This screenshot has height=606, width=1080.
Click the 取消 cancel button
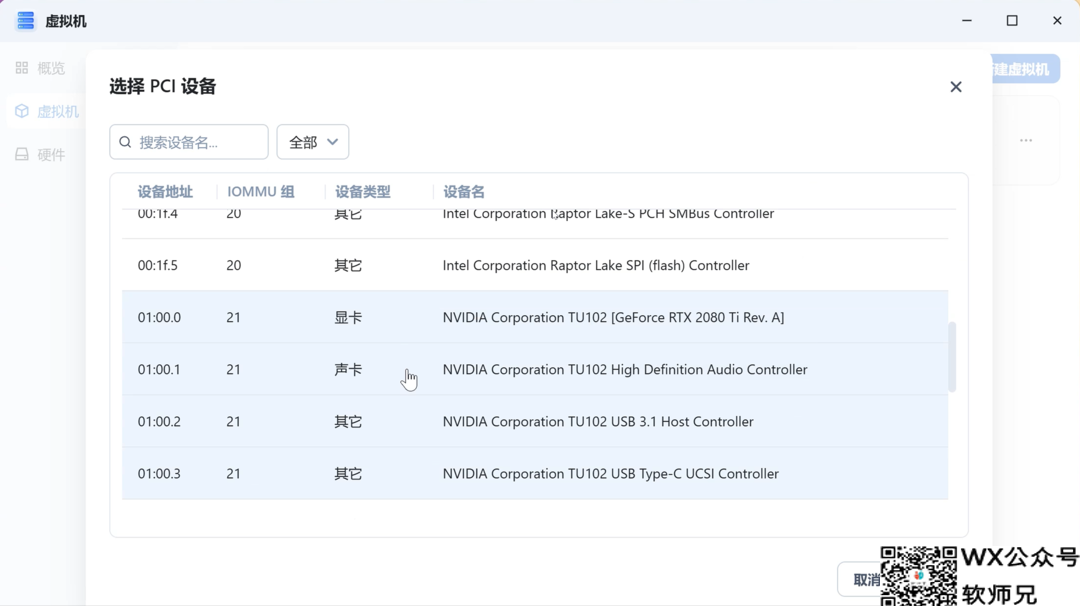(858, 580)
